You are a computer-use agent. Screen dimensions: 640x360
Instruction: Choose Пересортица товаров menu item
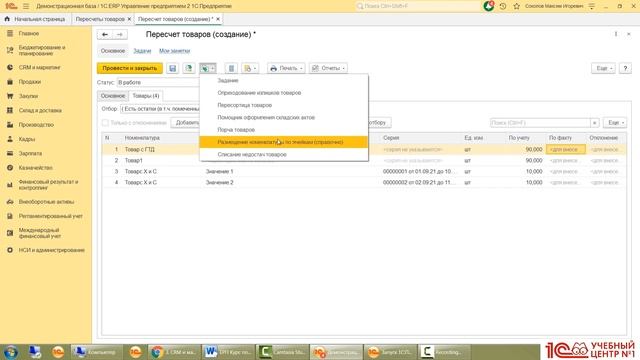(x=284, y=105)
